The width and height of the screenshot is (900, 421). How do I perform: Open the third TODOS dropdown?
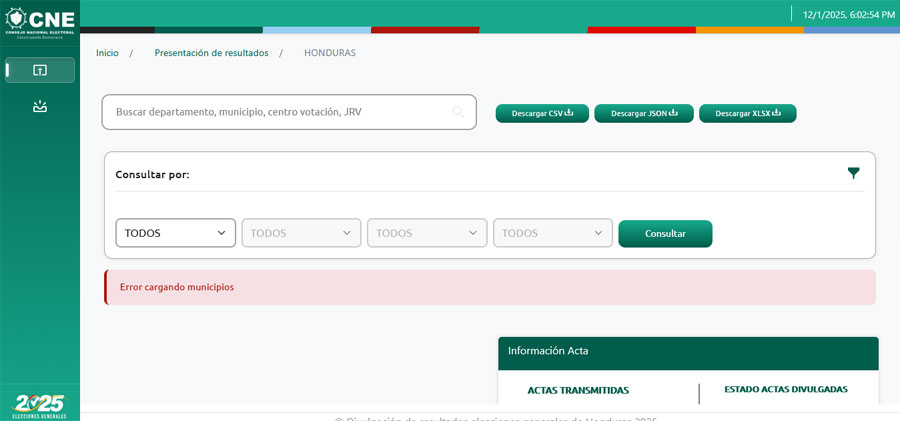pyautogui.click(x=427, y=233)
